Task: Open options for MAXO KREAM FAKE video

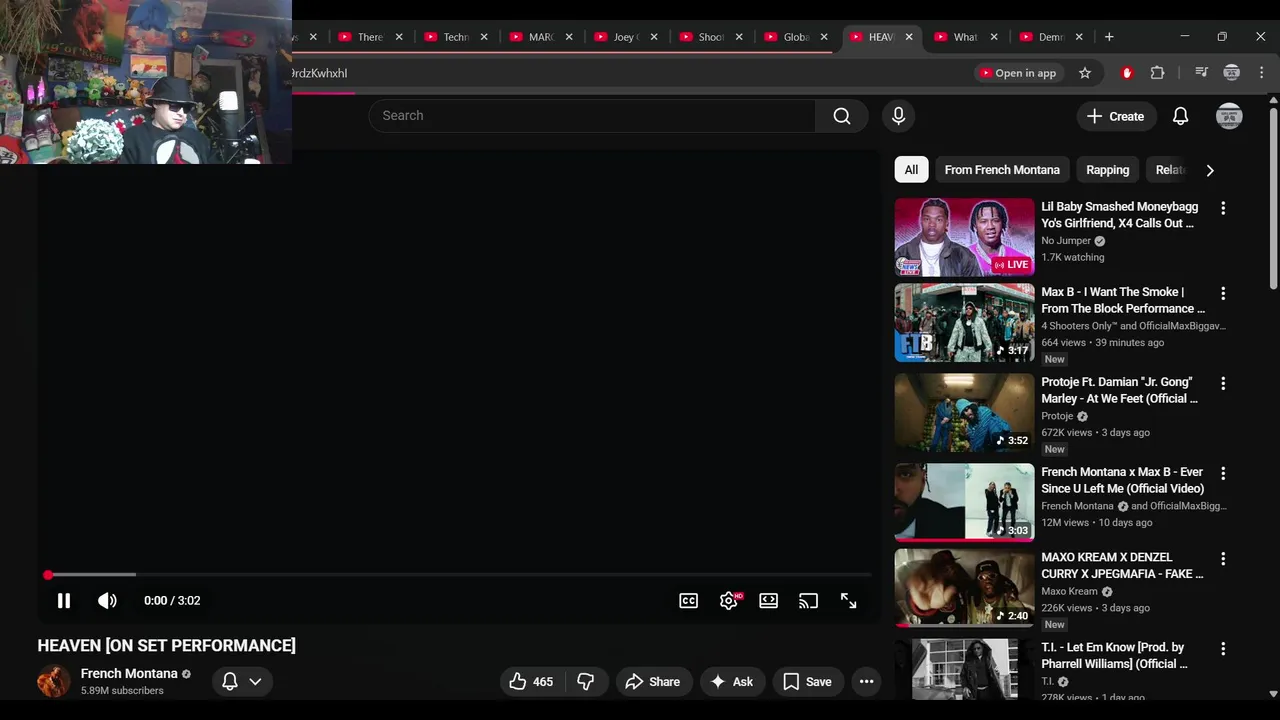Action: coord(1222,559)
